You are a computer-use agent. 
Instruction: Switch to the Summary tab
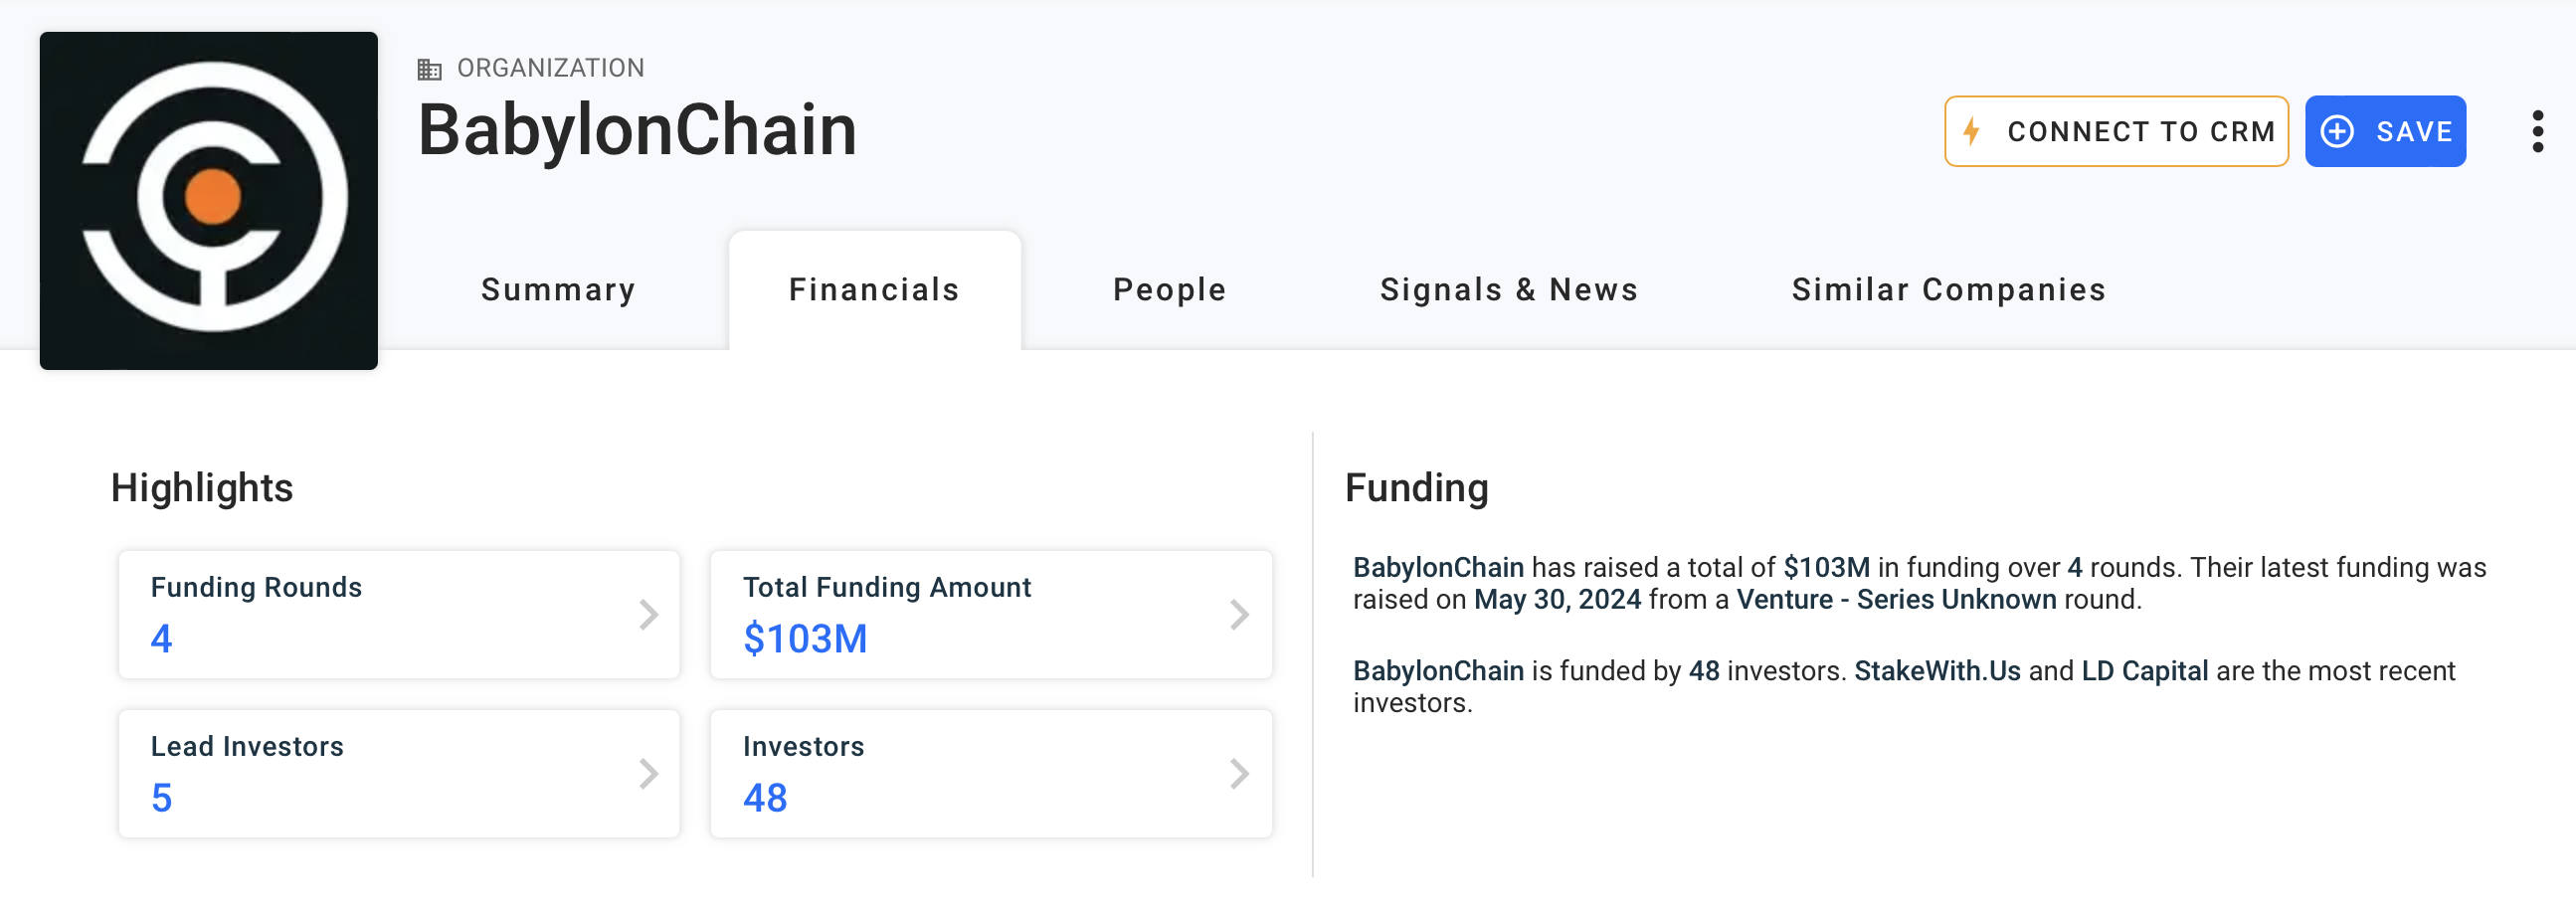pos(558,290)
